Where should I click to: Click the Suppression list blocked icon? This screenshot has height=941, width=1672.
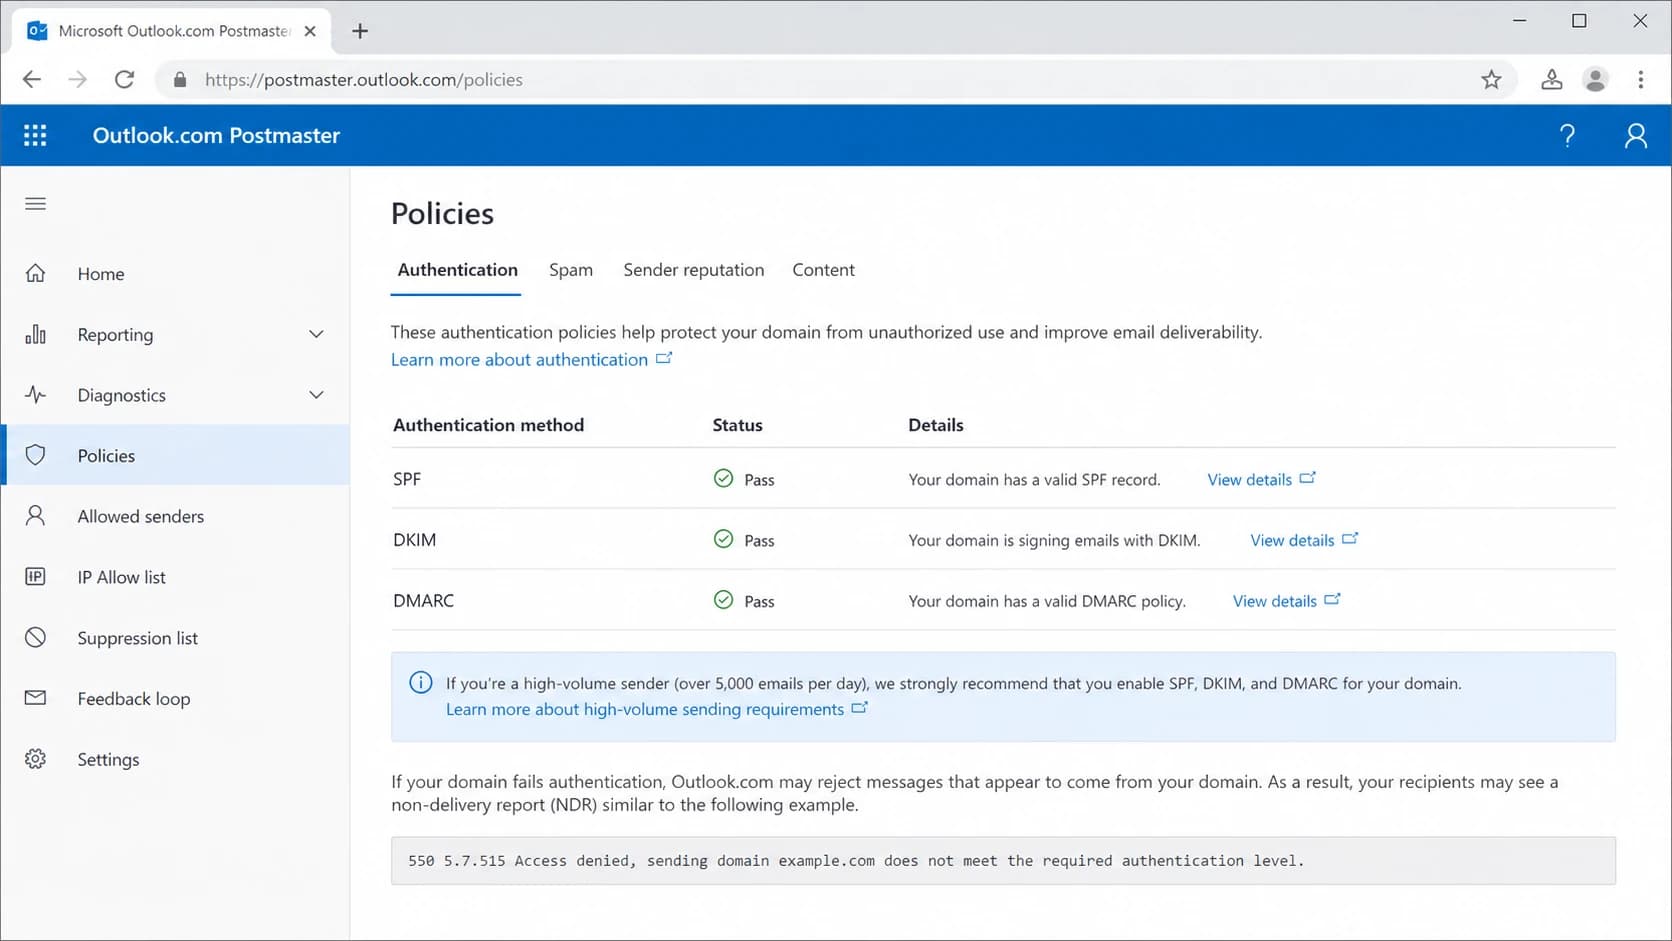pos(35,638)
